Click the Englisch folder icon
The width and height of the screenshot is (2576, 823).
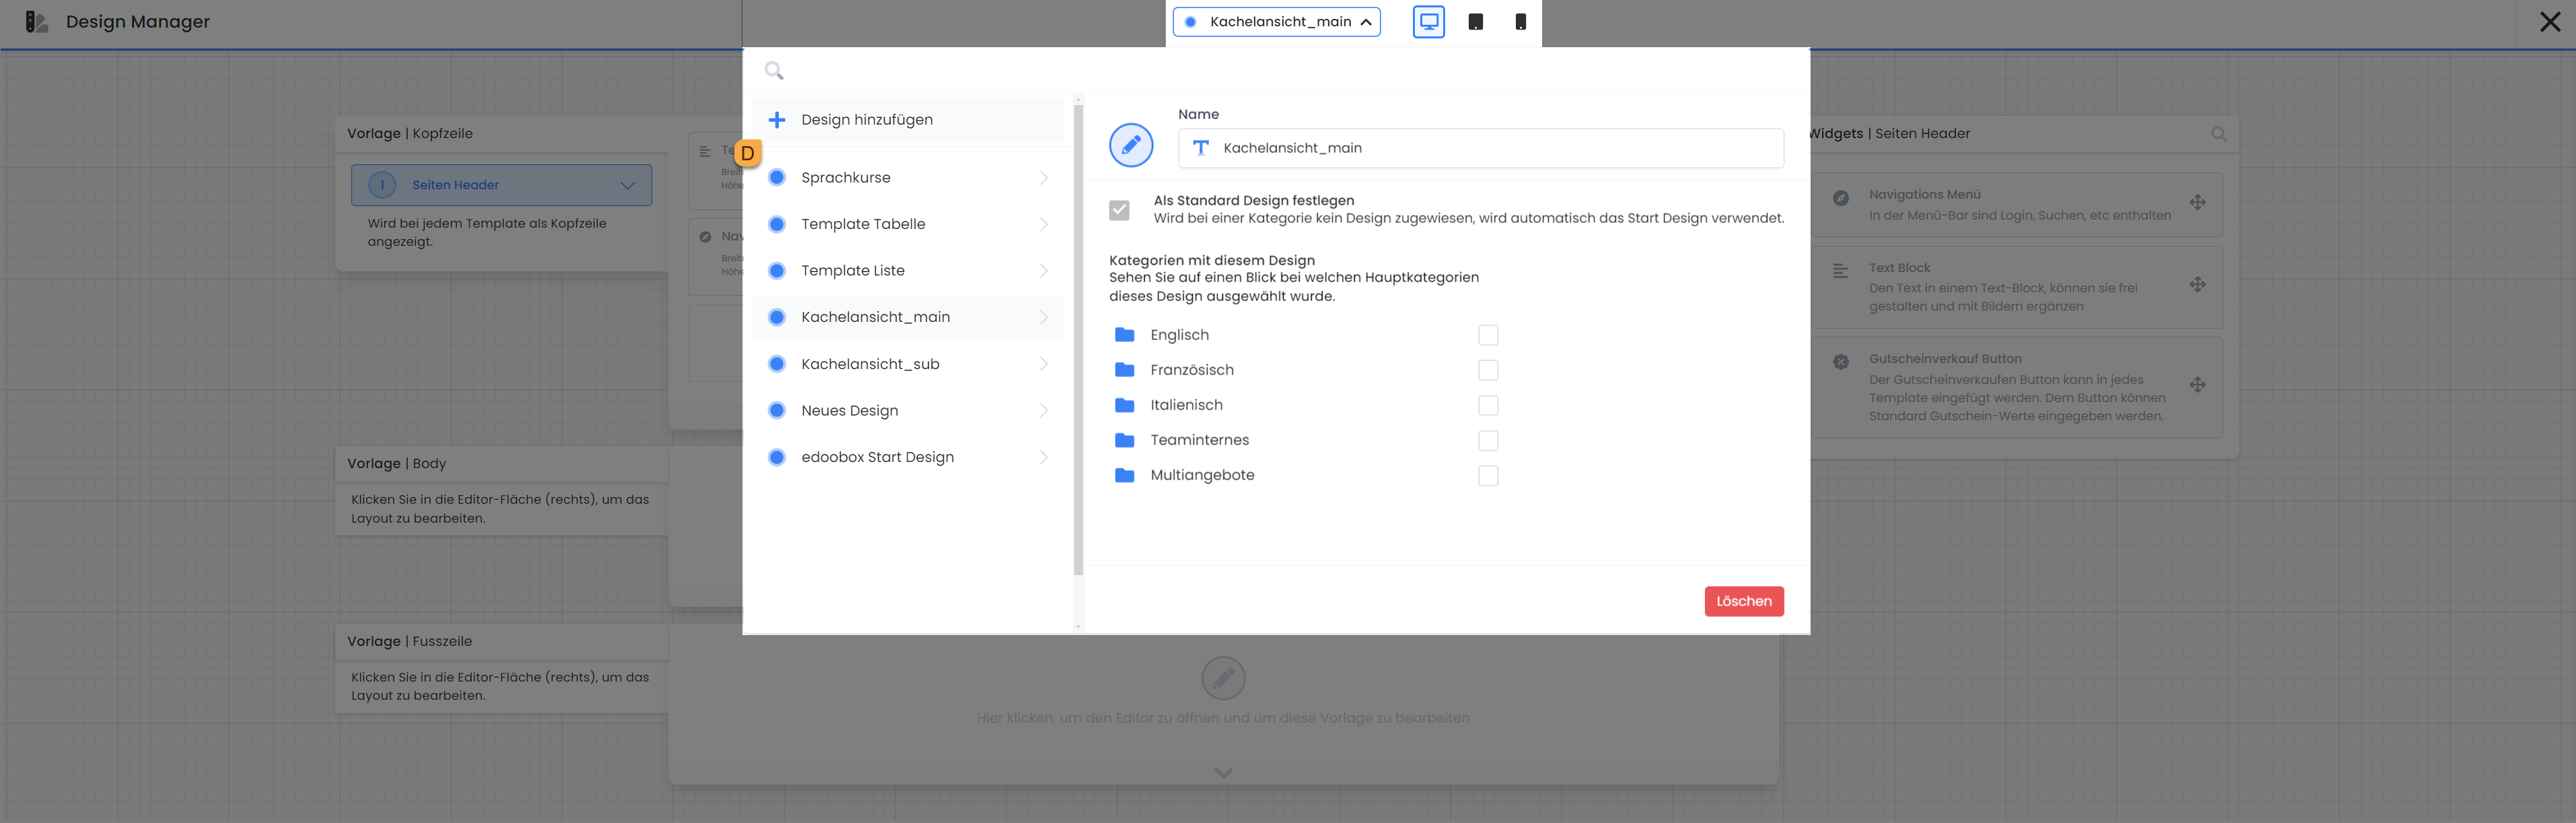click(x=1124, y=335)
